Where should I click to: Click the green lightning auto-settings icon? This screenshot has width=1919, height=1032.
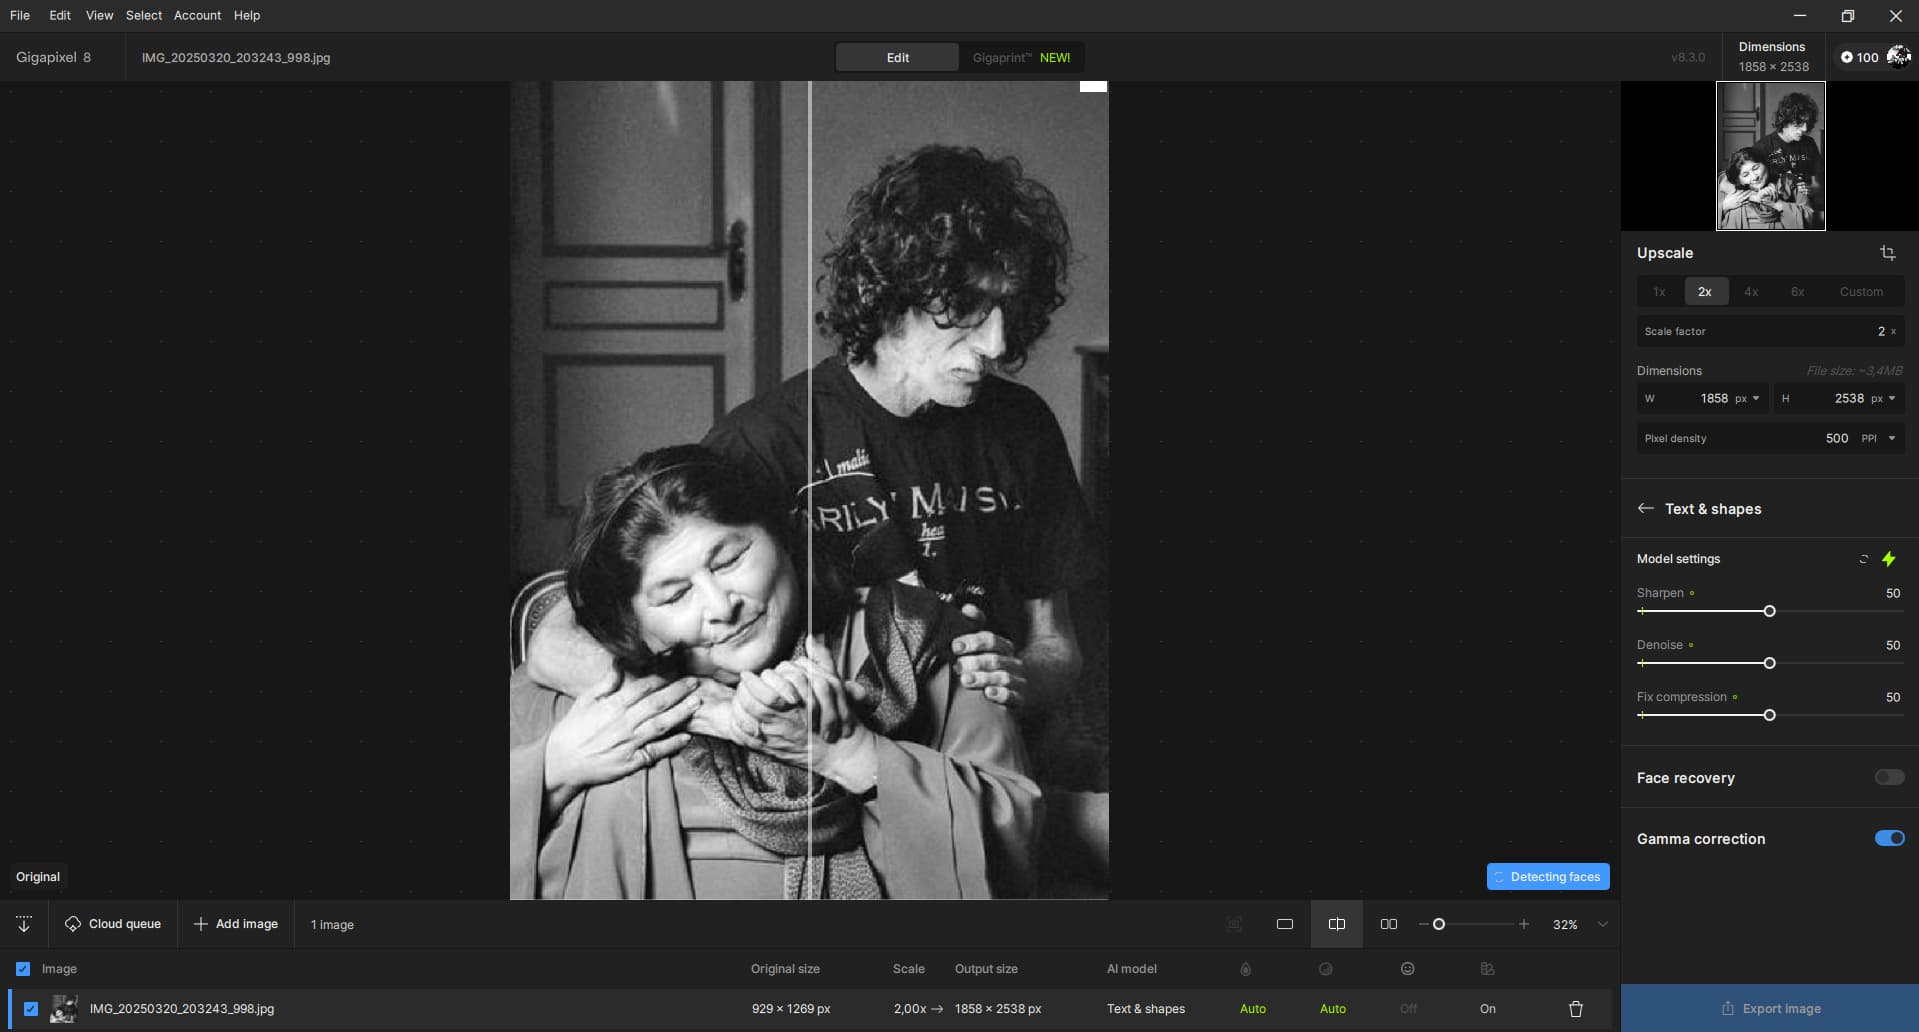[x=1888, y=559]
